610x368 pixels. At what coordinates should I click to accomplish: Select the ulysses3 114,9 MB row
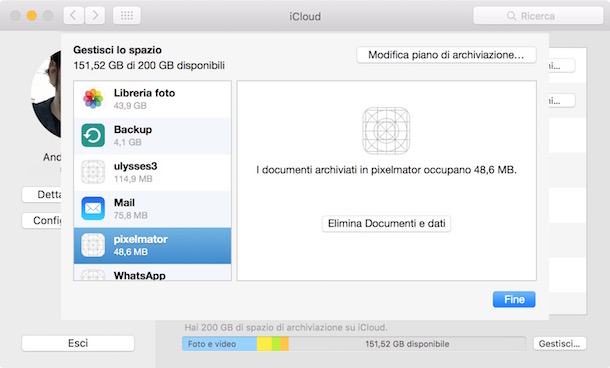click(152, 172)
